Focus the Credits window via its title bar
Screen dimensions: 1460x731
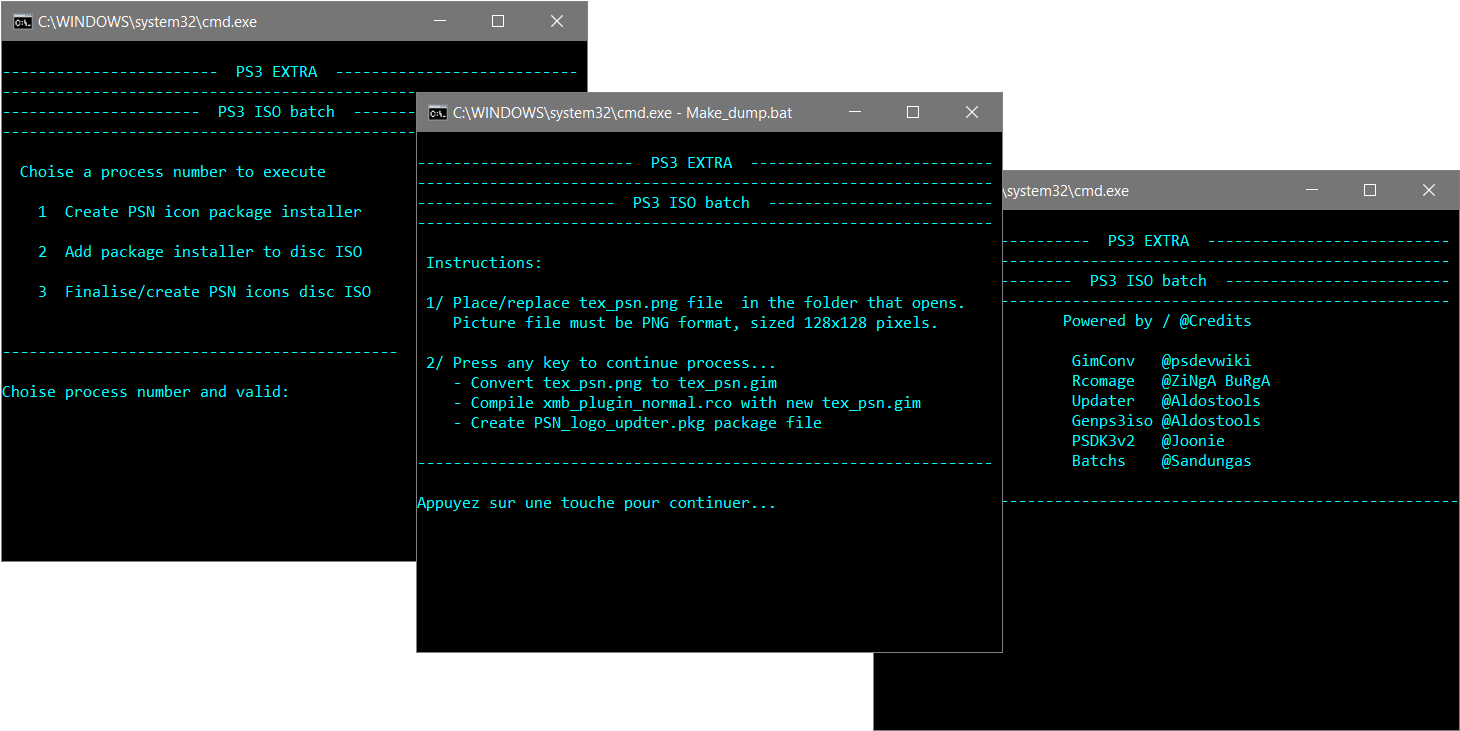[x=1150, y=190]
